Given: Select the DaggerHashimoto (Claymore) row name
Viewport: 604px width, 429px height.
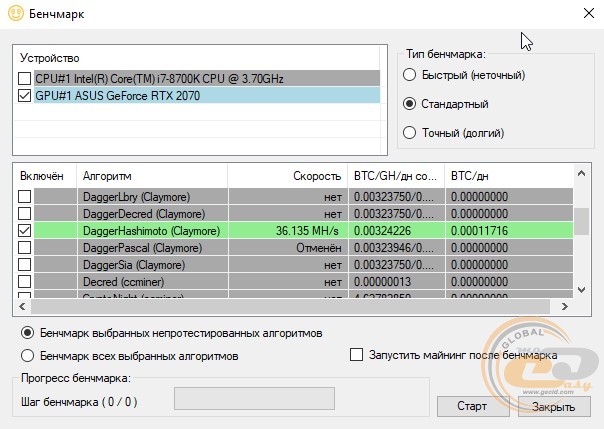Looking at the screenshot, I should click(x=151, y=231).
